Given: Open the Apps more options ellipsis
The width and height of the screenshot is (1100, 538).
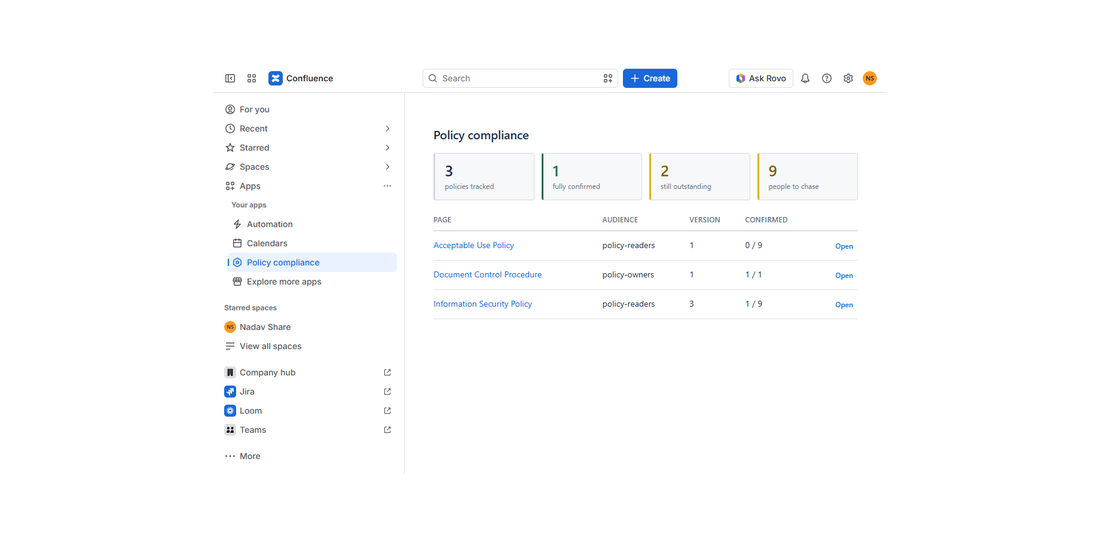Looking at the screenshot, I should click(x=387, y=186).
